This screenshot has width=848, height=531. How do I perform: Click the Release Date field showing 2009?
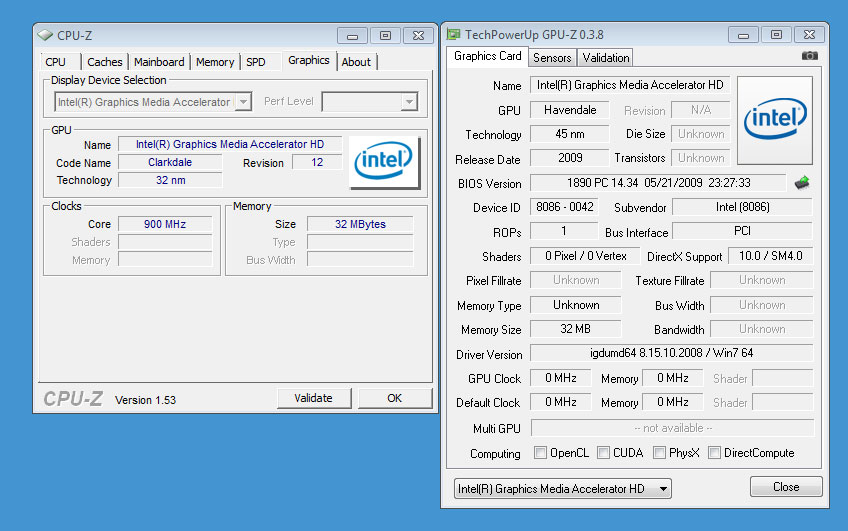tap(570, 158)
